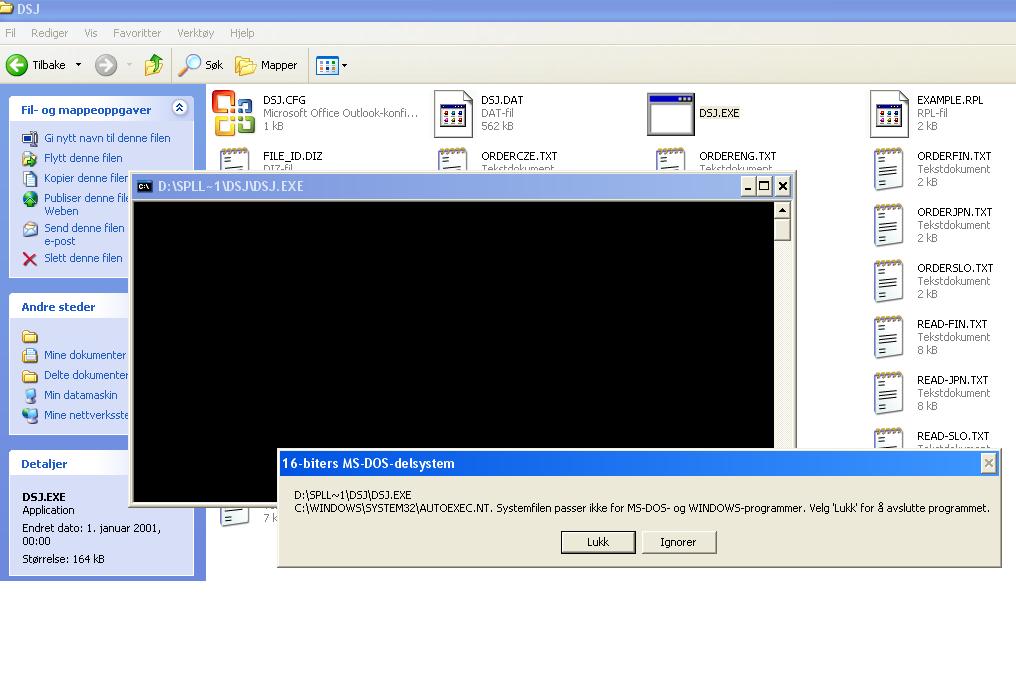Select the ORDERCZE.TXT file icon
Viewport: 1016px width, 696px height.
point(452,159)
